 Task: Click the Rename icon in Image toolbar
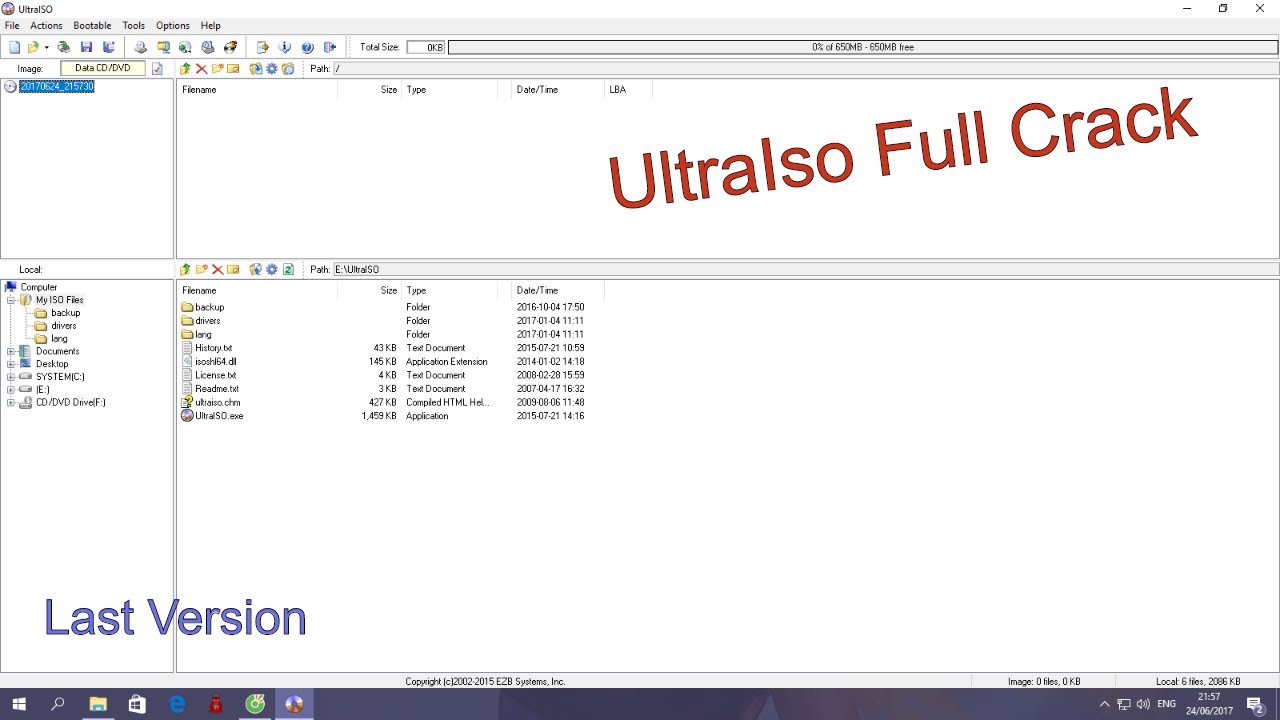[x=233, y=69]
